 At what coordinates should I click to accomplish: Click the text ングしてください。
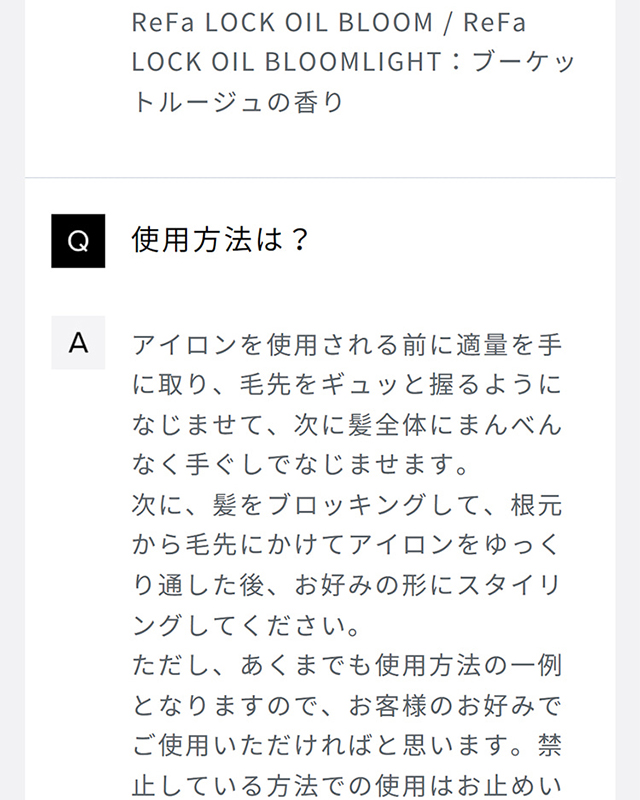pos(246,625)
